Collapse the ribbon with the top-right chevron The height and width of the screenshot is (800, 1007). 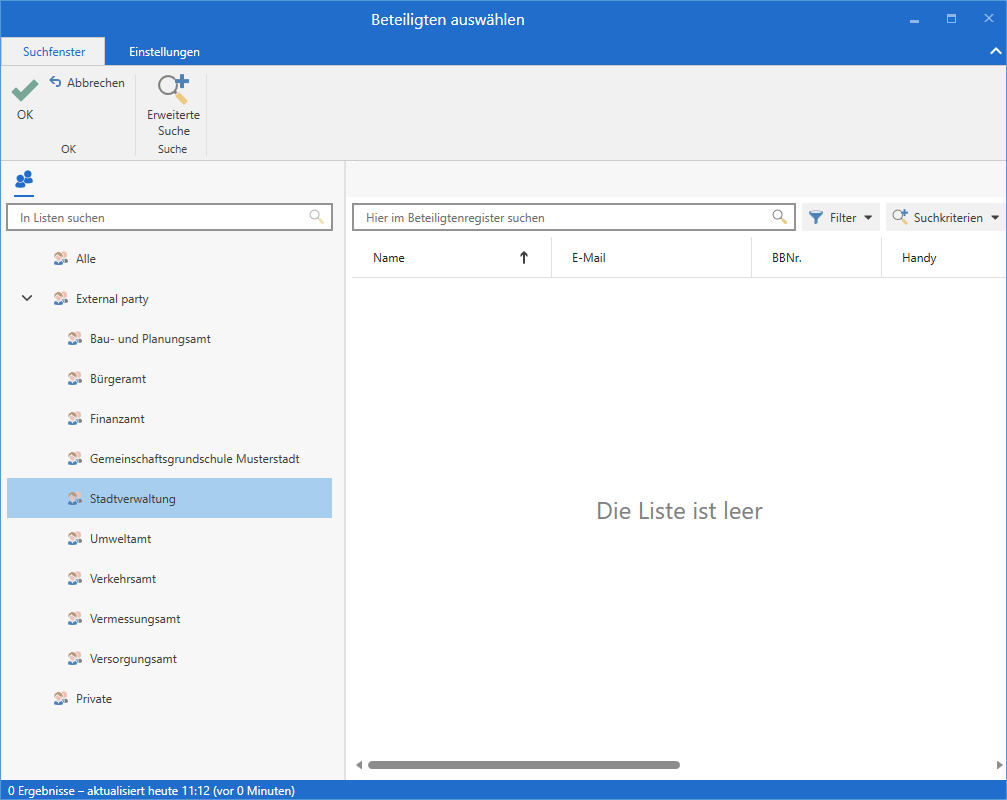(995, 51)
